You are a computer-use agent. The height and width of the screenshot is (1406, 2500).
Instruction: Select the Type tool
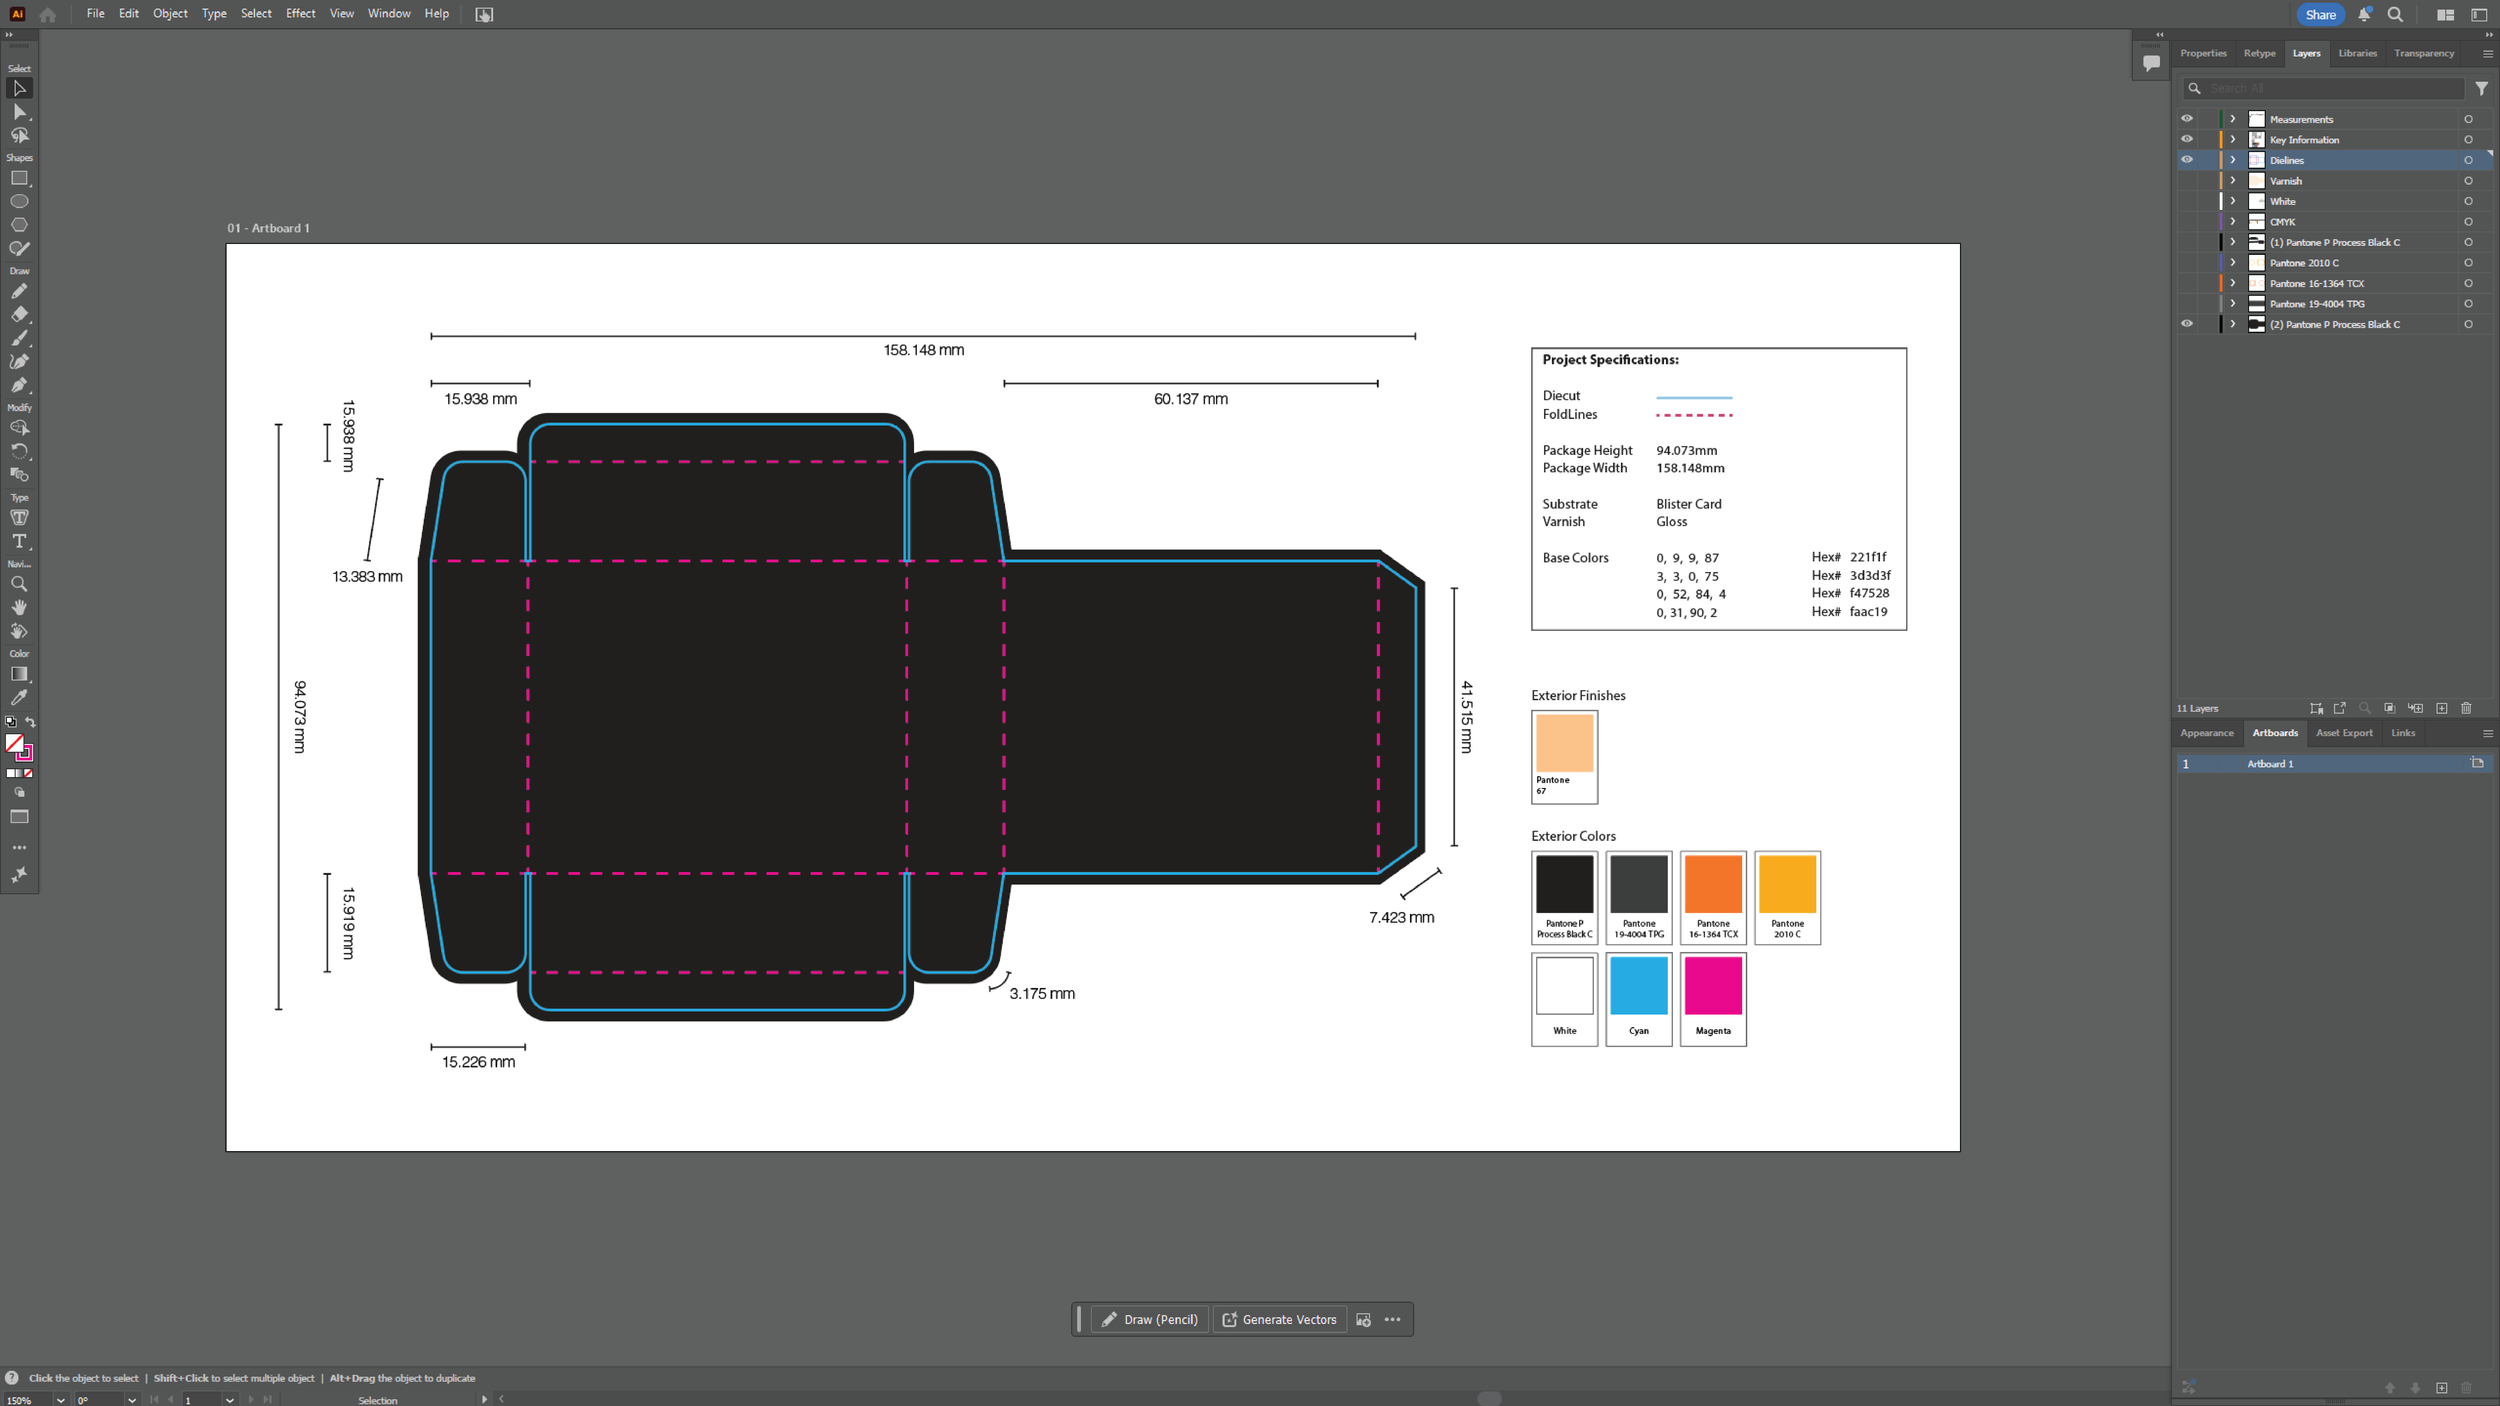(x=19, y=541)
